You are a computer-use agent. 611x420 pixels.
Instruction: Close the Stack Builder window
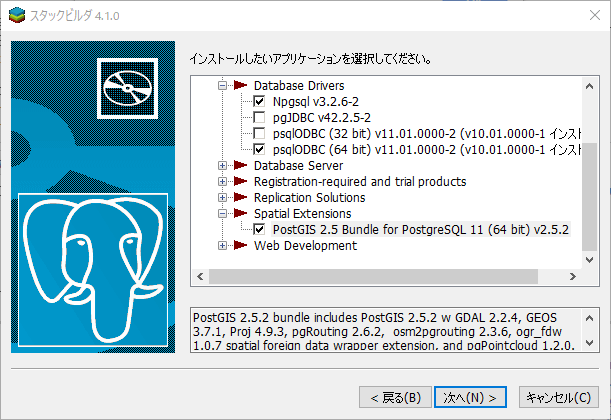(x=595, y=15)
